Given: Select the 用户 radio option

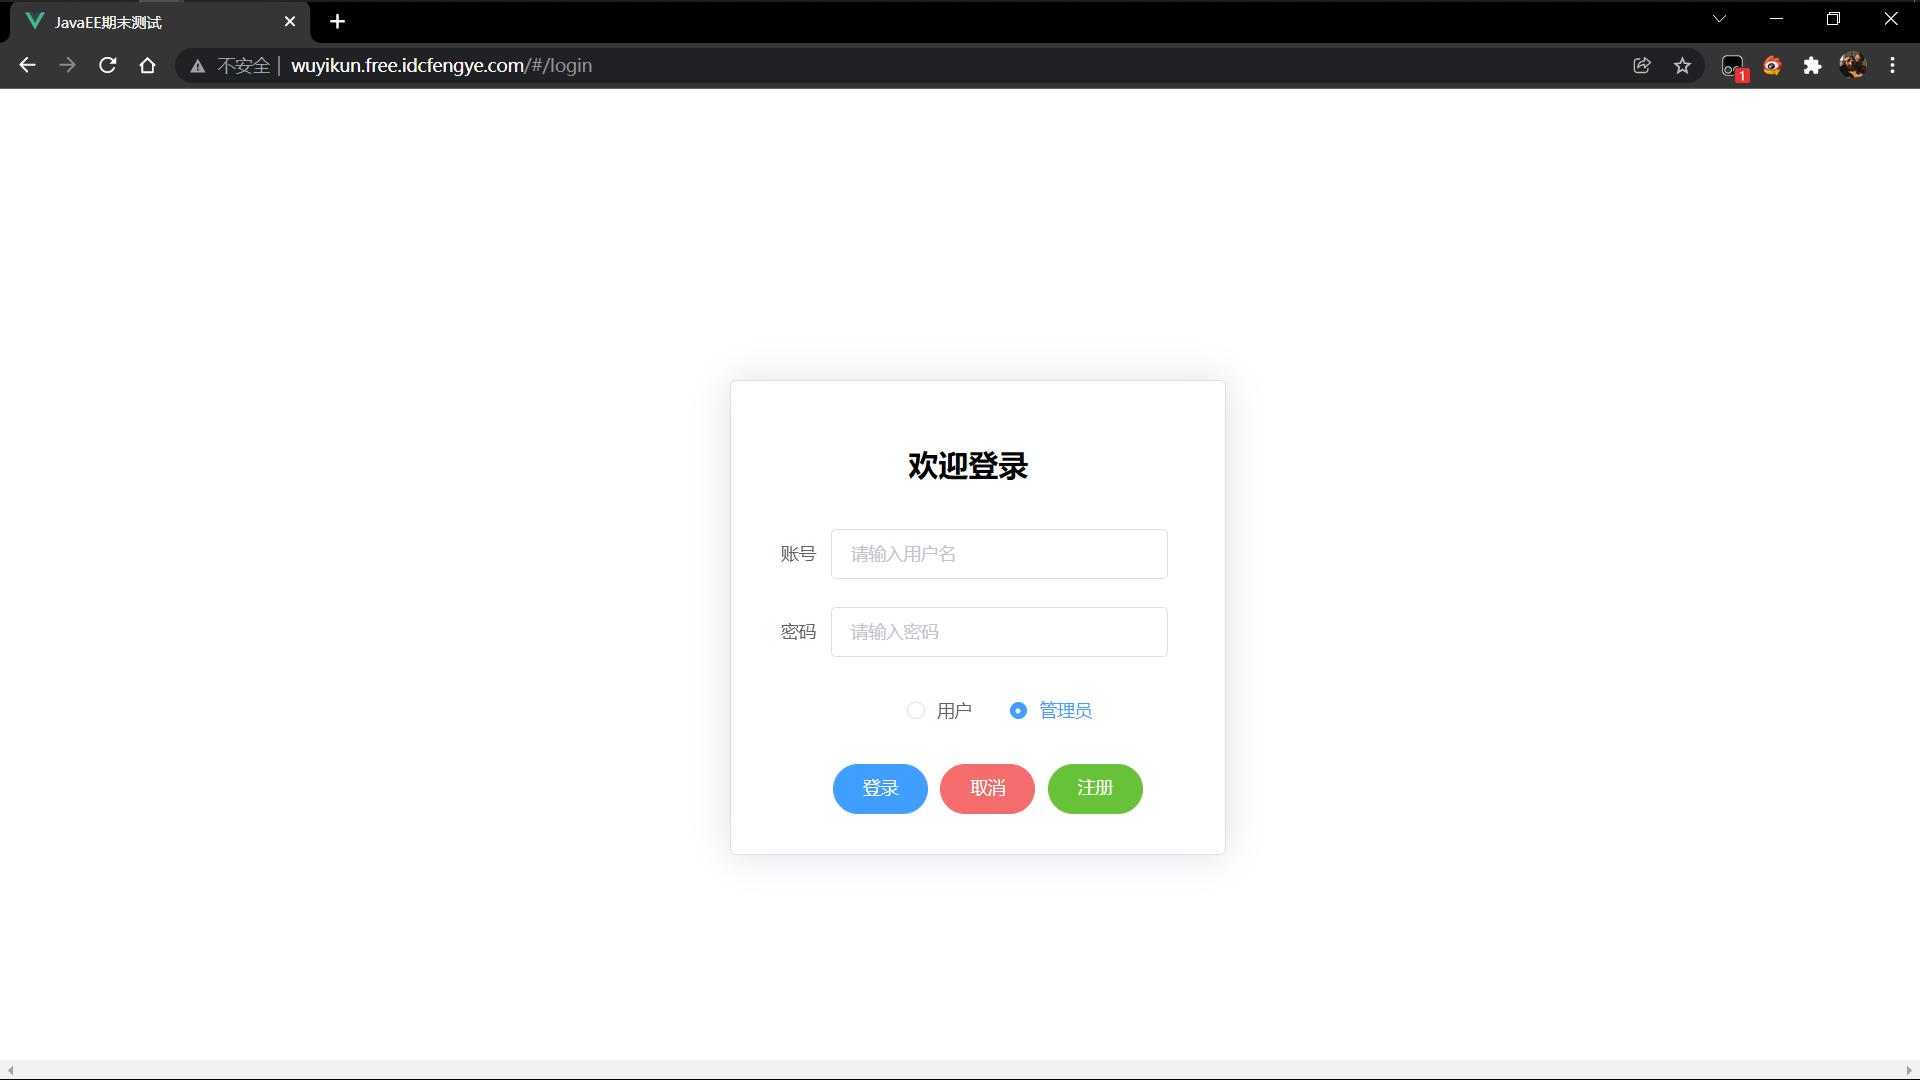Looking at the screenshot, I should 916,711.
